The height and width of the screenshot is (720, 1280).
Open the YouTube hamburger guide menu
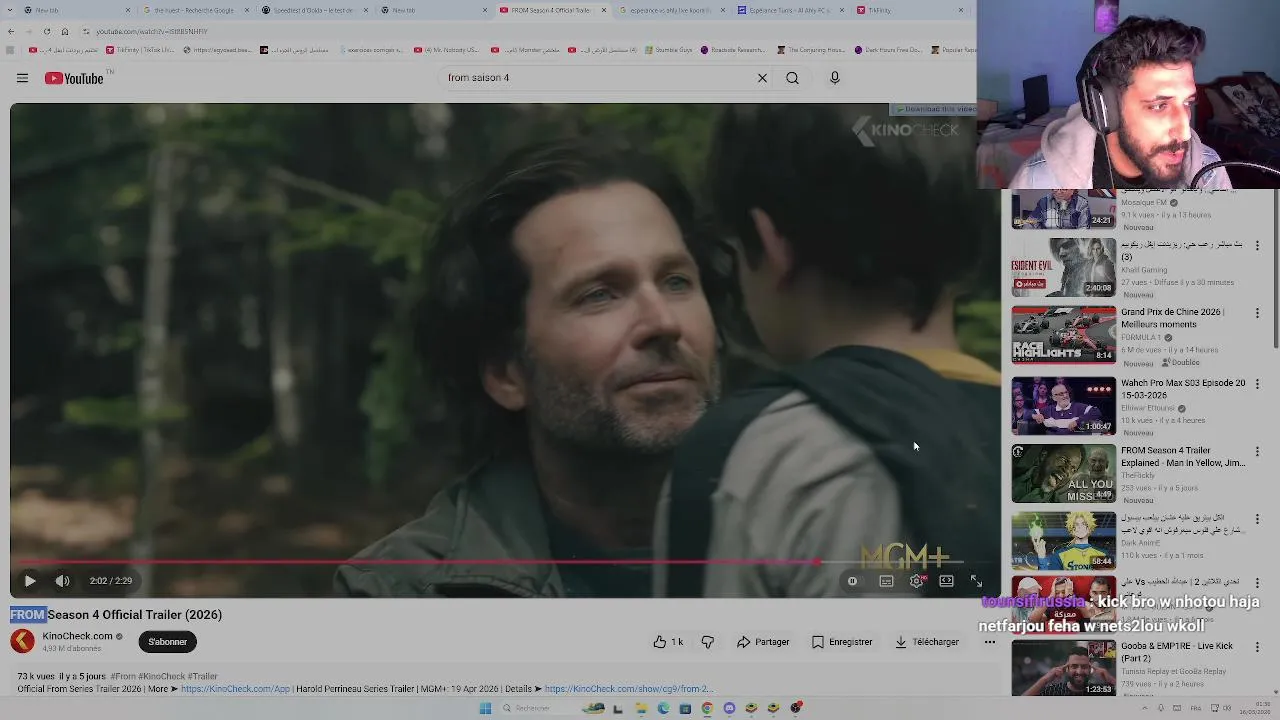click(x=22, y=78)
